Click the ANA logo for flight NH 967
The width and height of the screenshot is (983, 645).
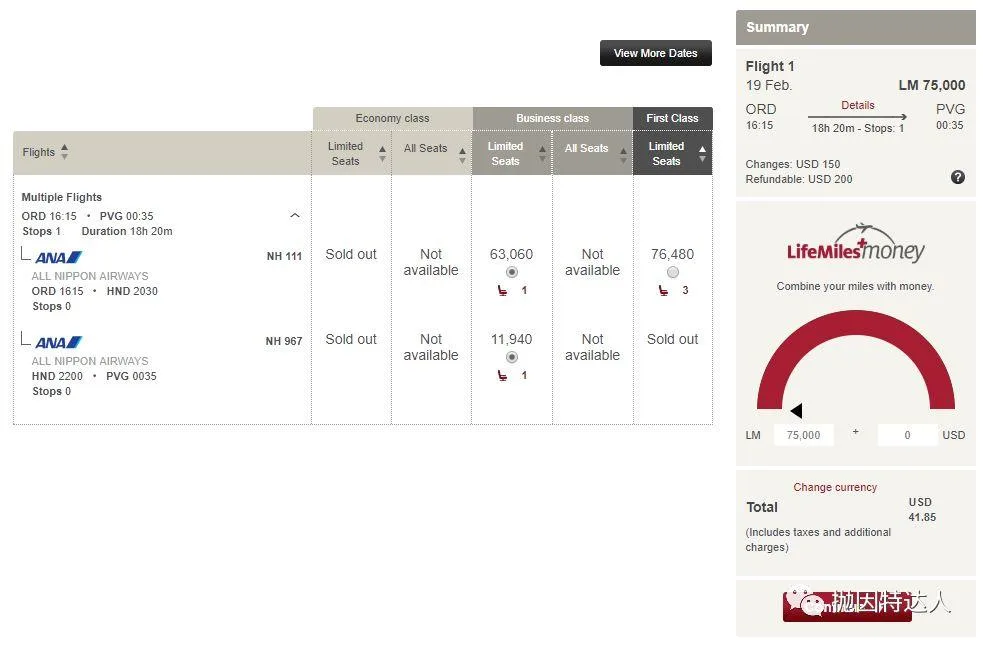click(x=58, y=342)
